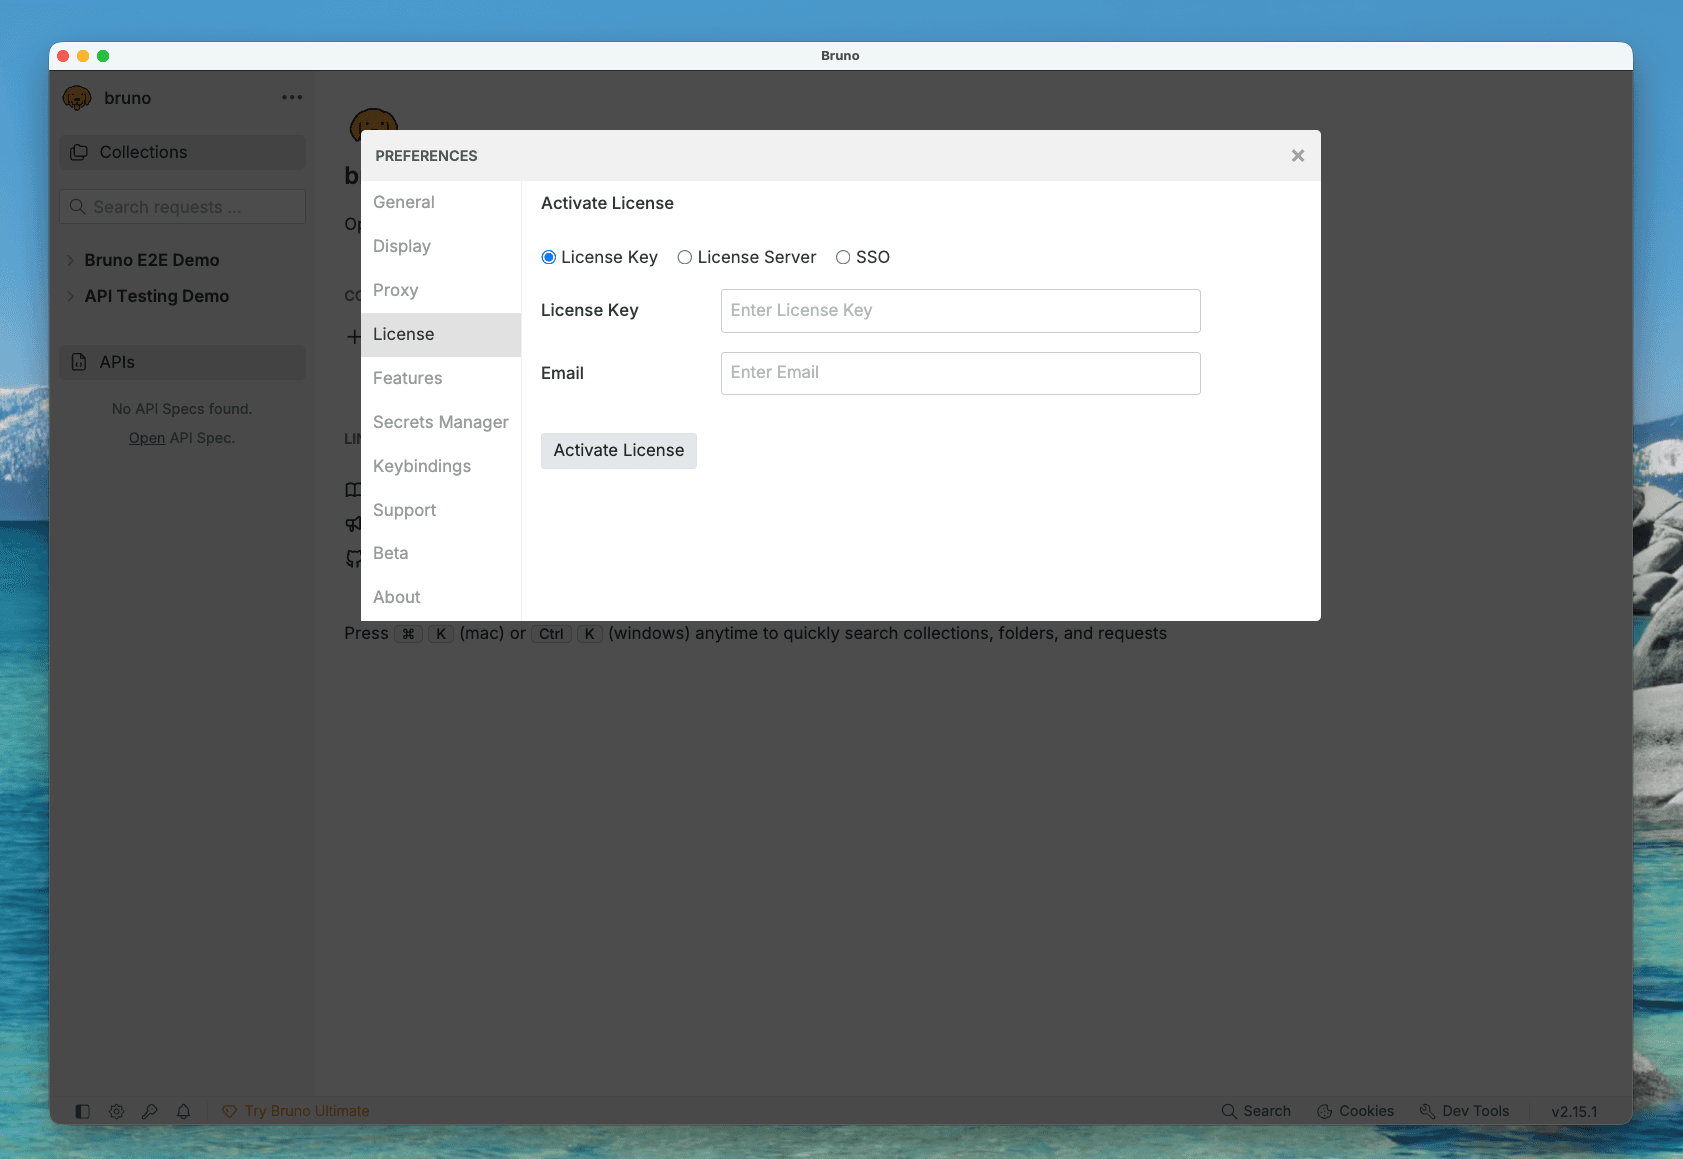This screenshot has height=1159, width=1683.
Task: Open the Secrets Manager preferences tab
Action: tap(440, 422)
